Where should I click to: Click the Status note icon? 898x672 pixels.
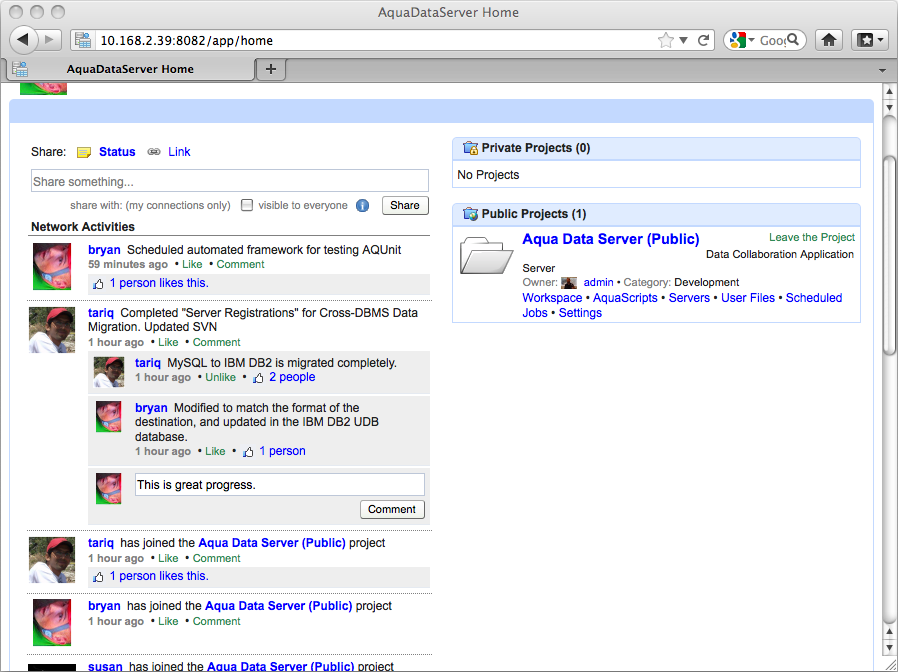[84, 152]
